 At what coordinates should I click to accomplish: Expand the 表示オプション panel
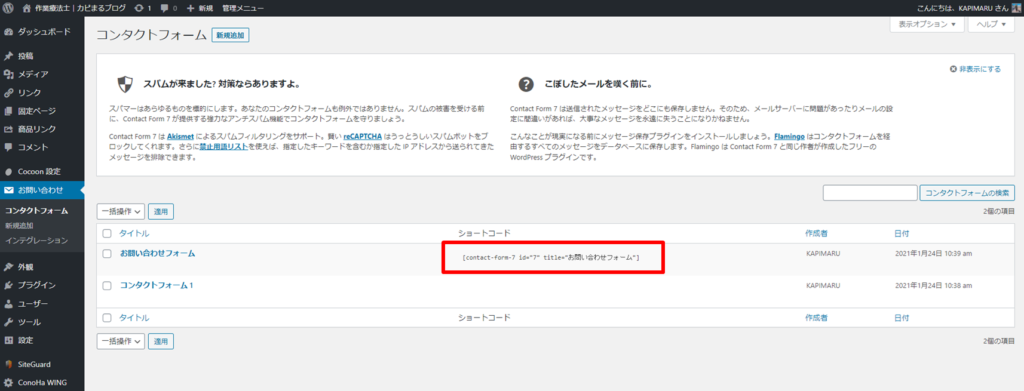927,24
